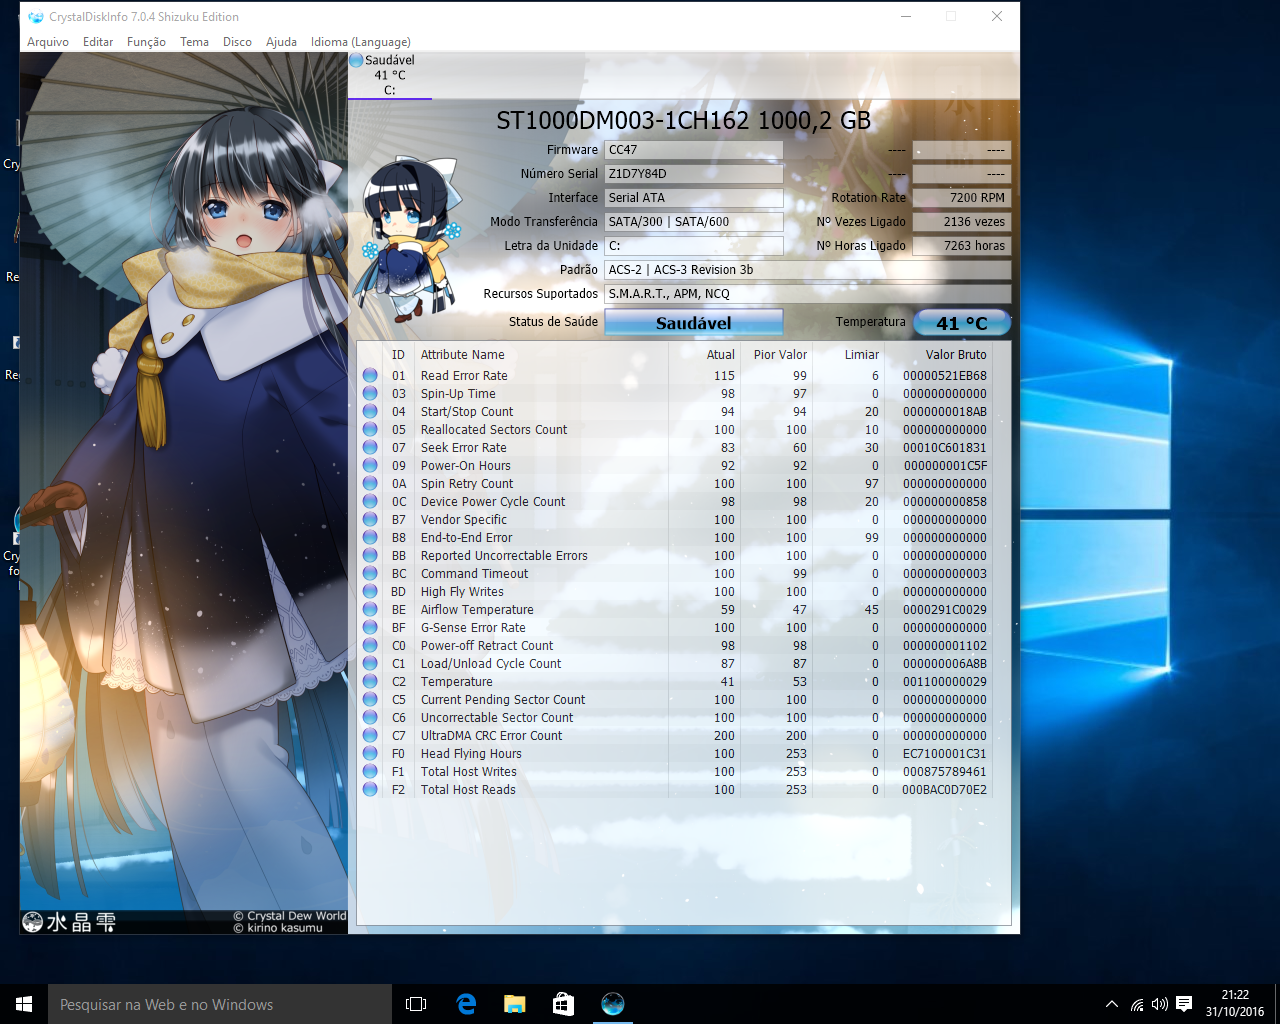Image resolution: width=1280 pixels, height=1024 pixels.
Task: Click the serial number field Z1D7Y84D
Action: click(x=693, y=174)
